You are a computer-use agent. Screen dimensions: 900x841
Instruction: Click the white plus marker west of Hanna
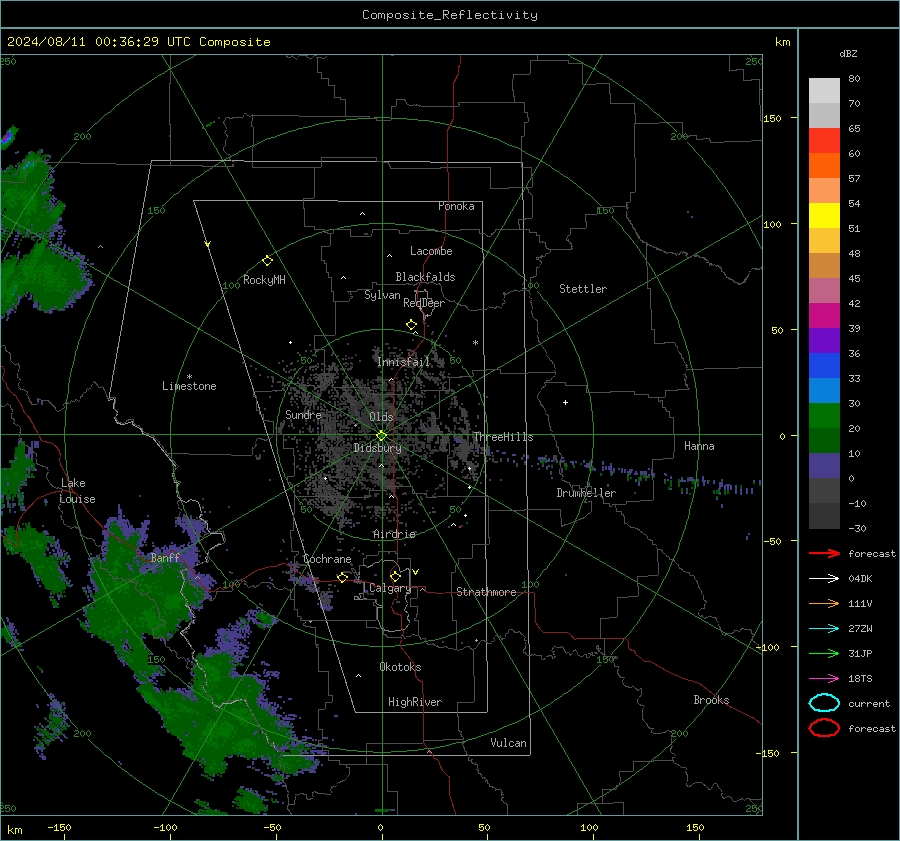(x=565, y=402)
